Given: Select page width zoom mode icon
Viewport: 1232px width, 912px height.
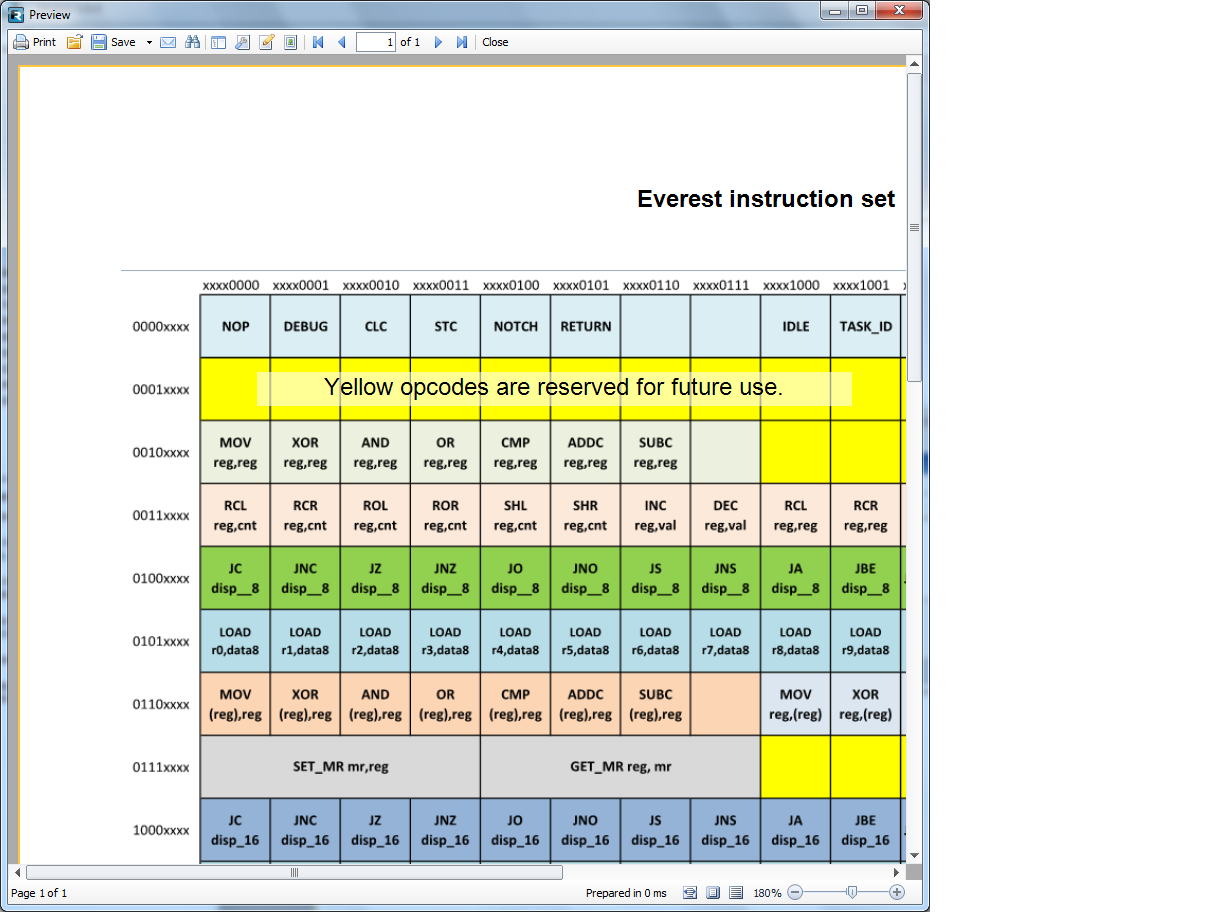Looking at the screenshot, I should 690,892.
